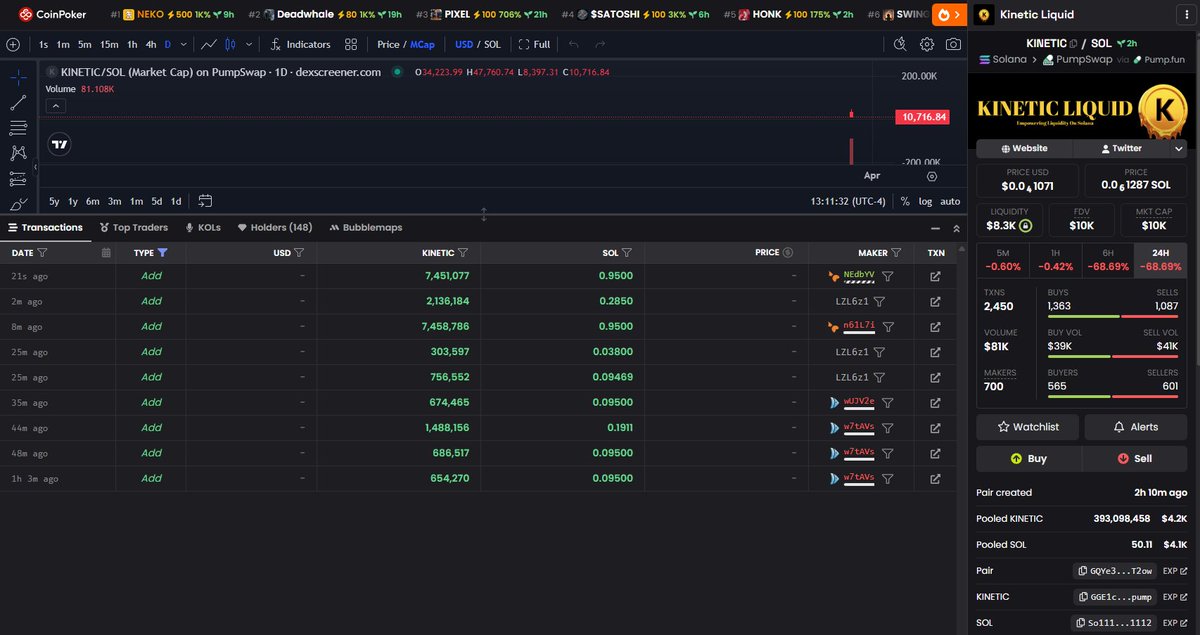Open the Bubblemaps tab
The width and height of the screenshot is (1200, 635).
[x=366, y=228]
